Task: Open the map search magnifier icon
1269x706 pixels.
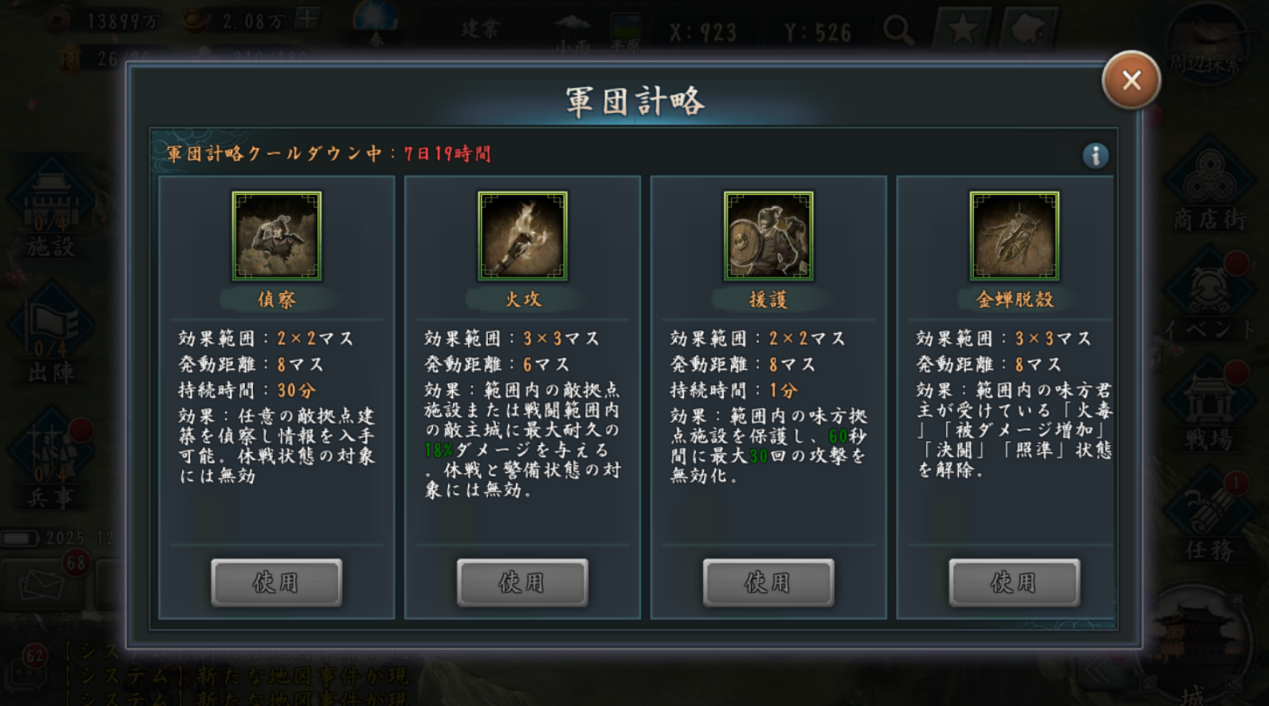Action: (x=898, y=31)
